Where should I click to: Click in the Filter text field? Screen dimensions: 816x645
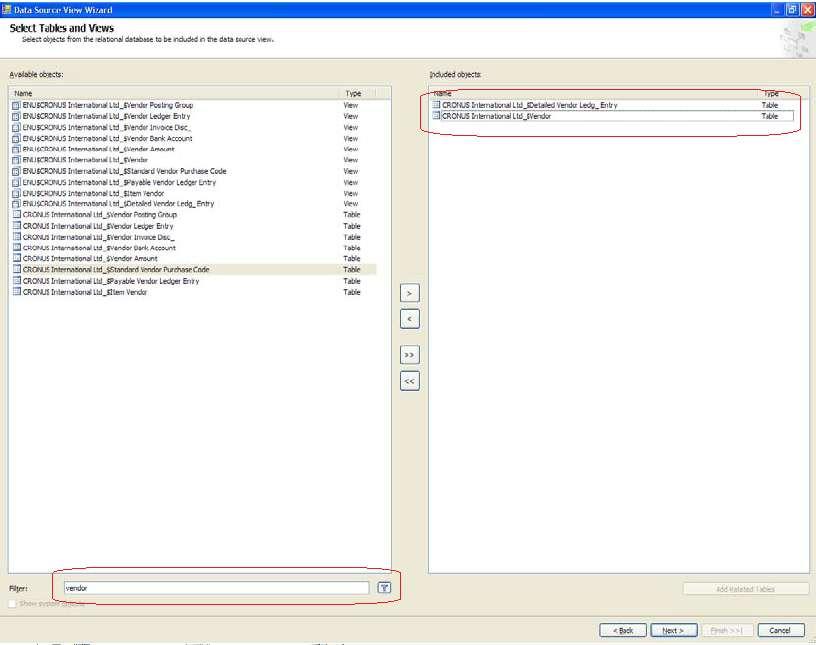(216, 588)
